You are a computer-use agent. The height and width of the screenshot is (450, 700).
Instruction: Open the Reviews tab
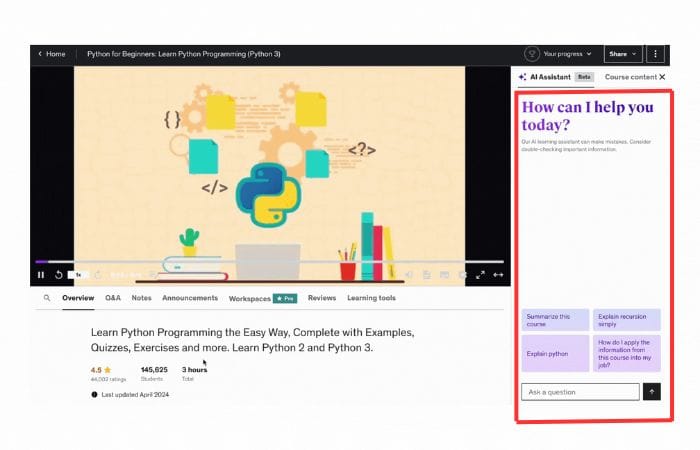[x=322, y=298]
